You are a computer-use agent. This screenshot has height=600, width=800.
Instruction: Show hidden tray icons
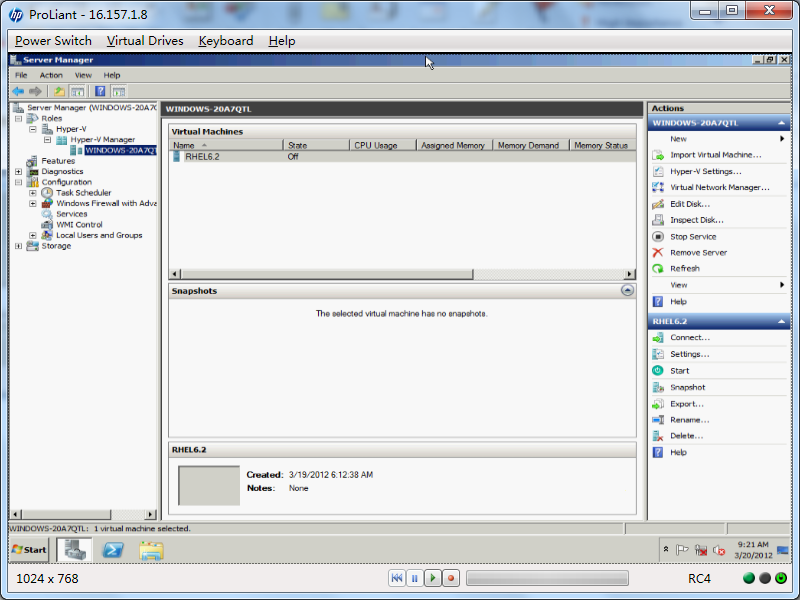click(x=666, y=549)
